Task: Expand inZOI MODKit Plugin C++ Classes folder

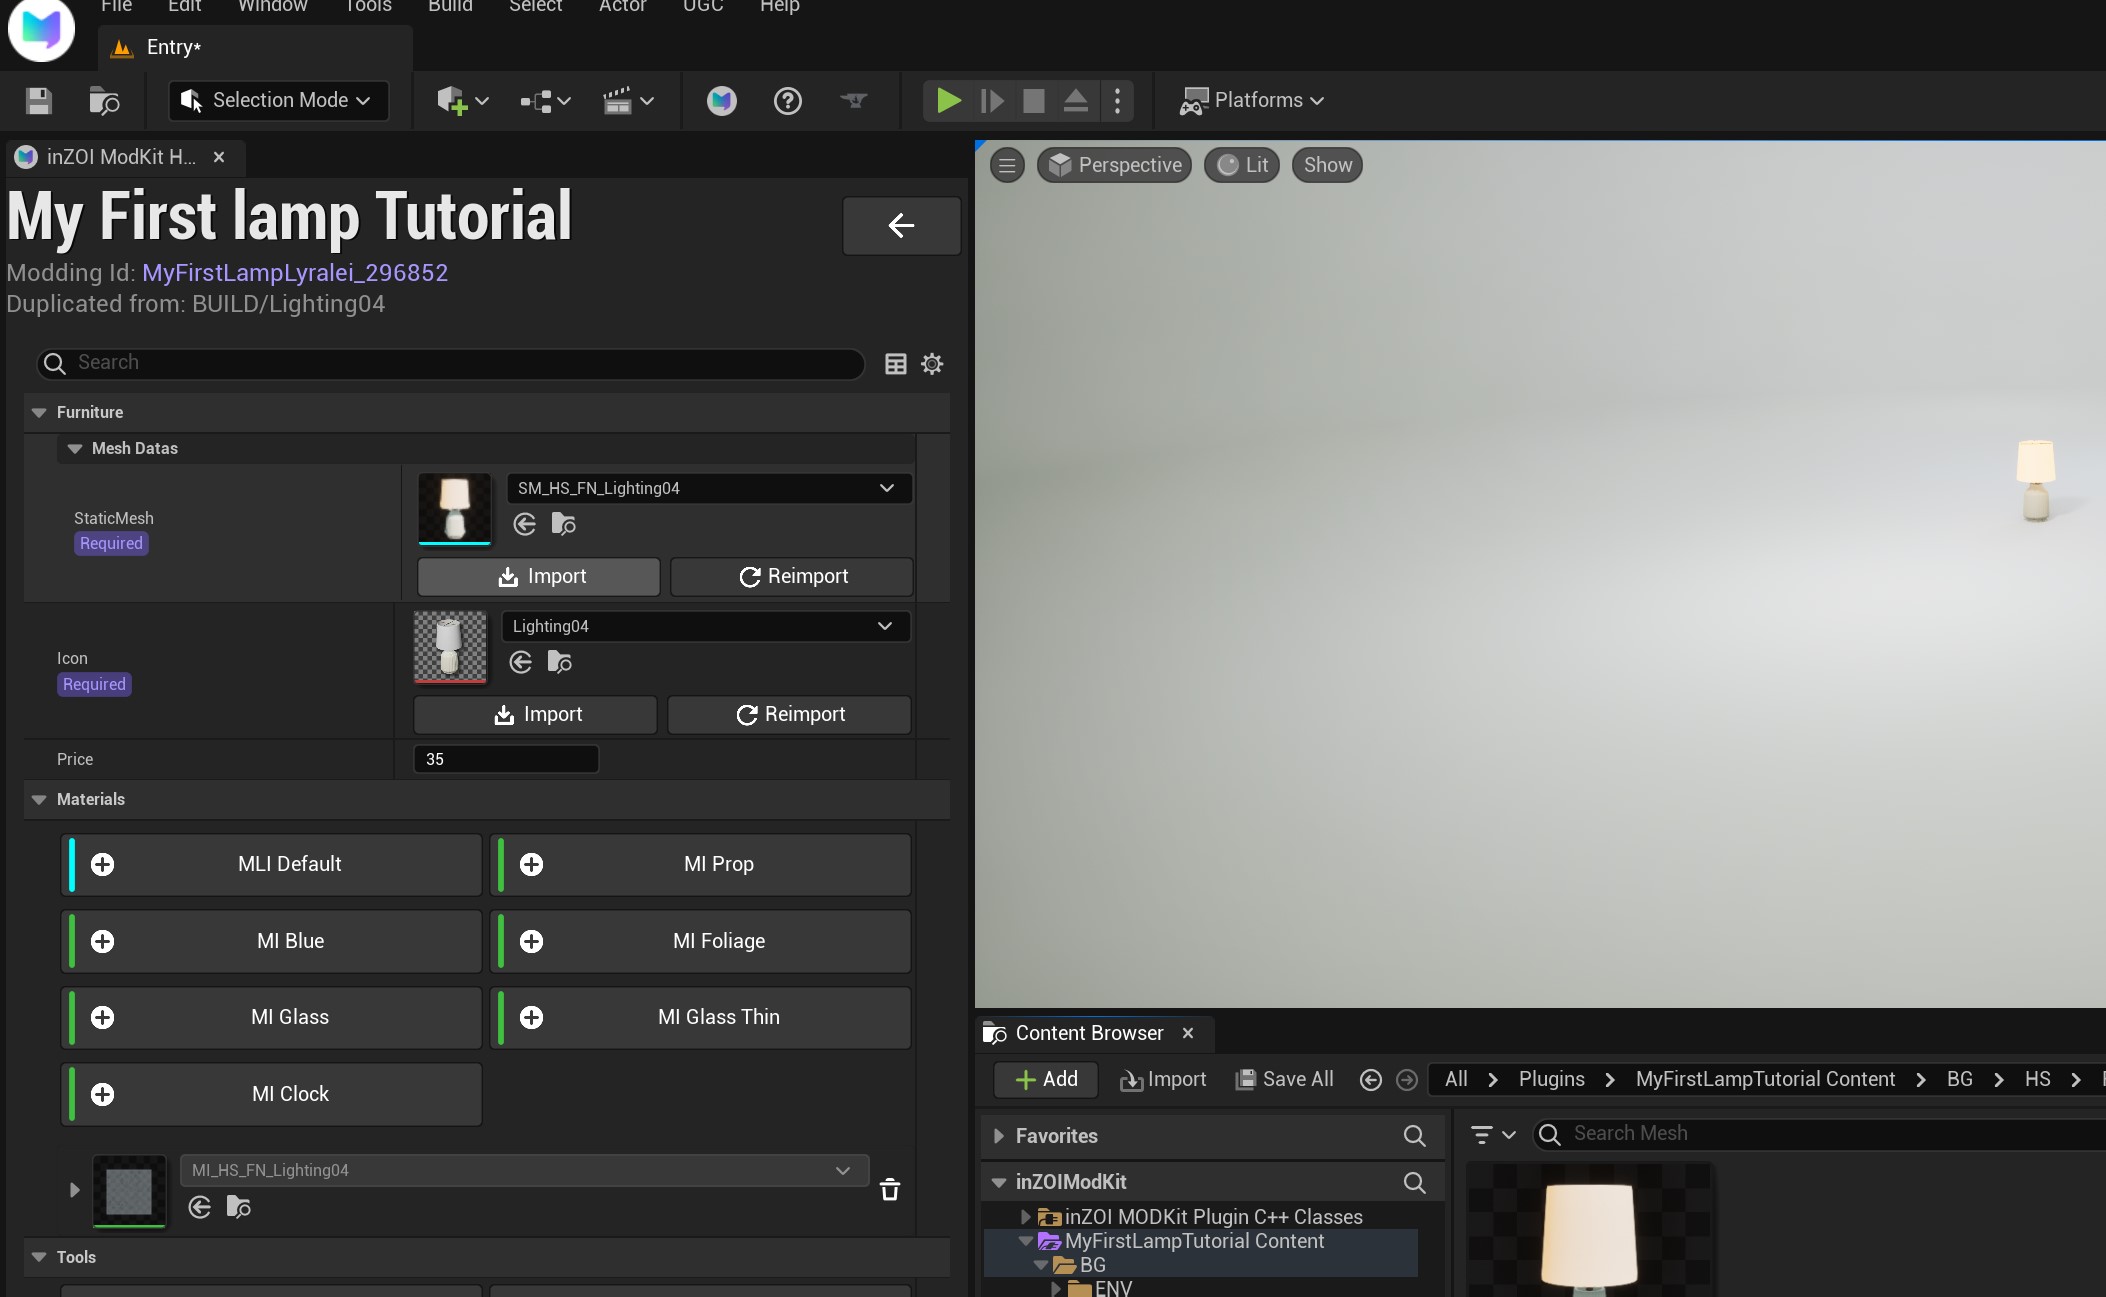Action: click(x=1025, y=1217)
